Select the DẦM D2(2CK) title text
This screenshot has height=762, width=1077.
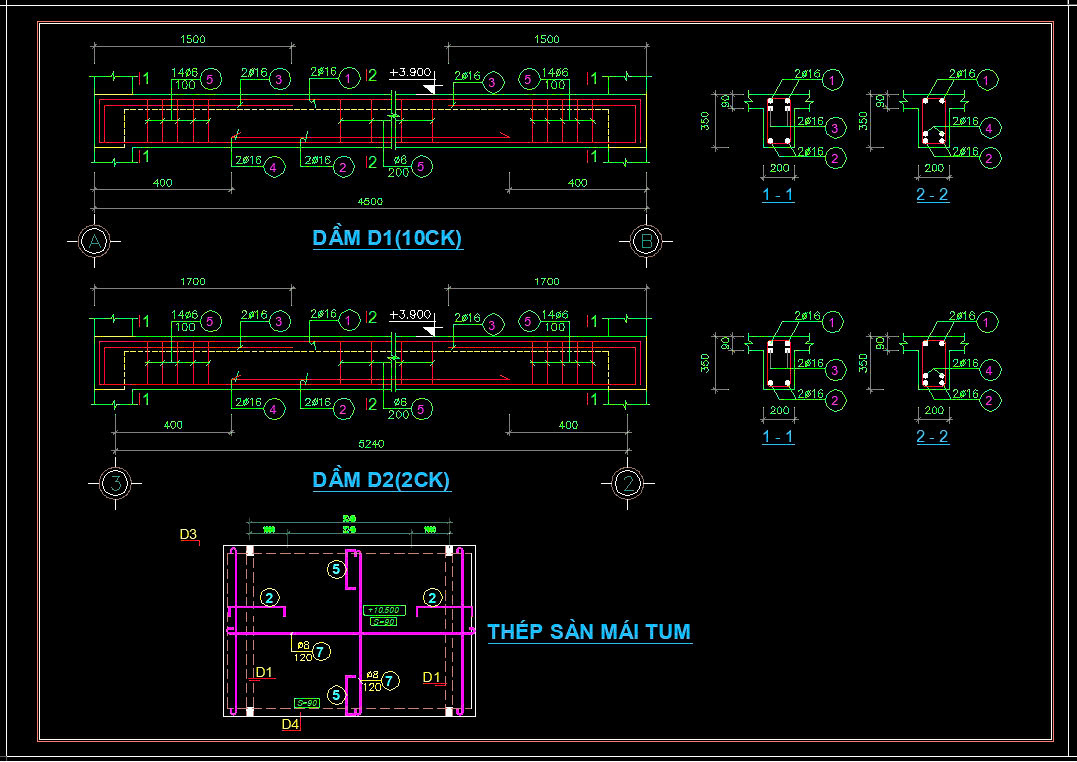(382, 479)
